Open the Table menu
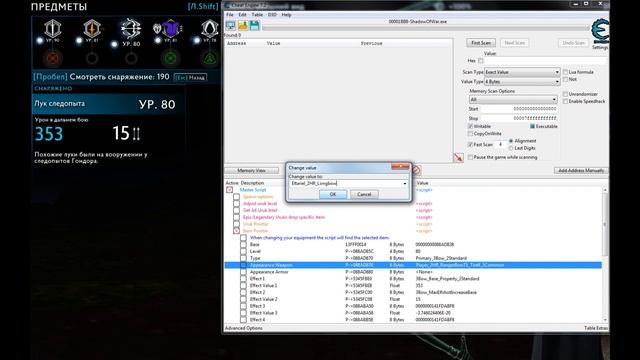Screen dimensions: 640x360 [257, 15]
